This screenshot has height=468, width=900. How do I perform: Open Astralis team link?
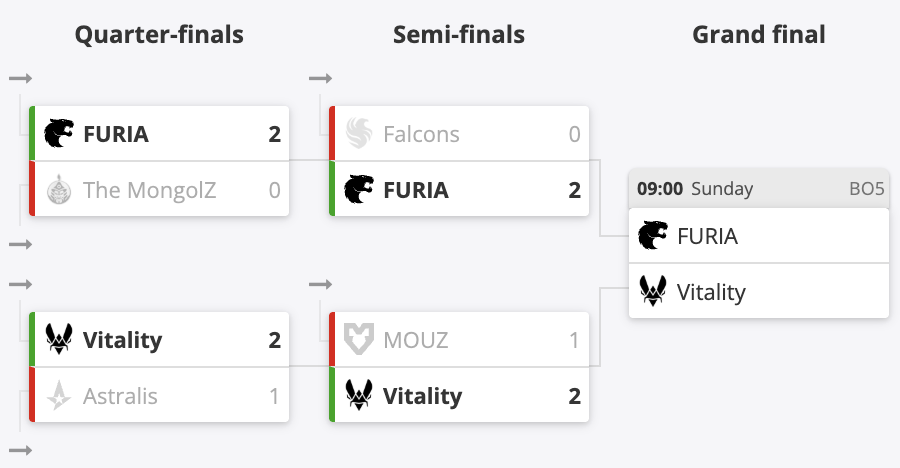121,396
